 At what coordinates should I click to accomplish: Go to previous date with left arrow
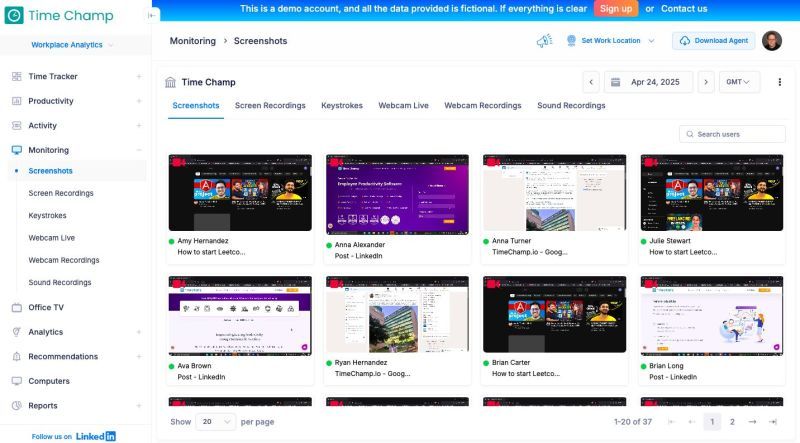[591, 82]
